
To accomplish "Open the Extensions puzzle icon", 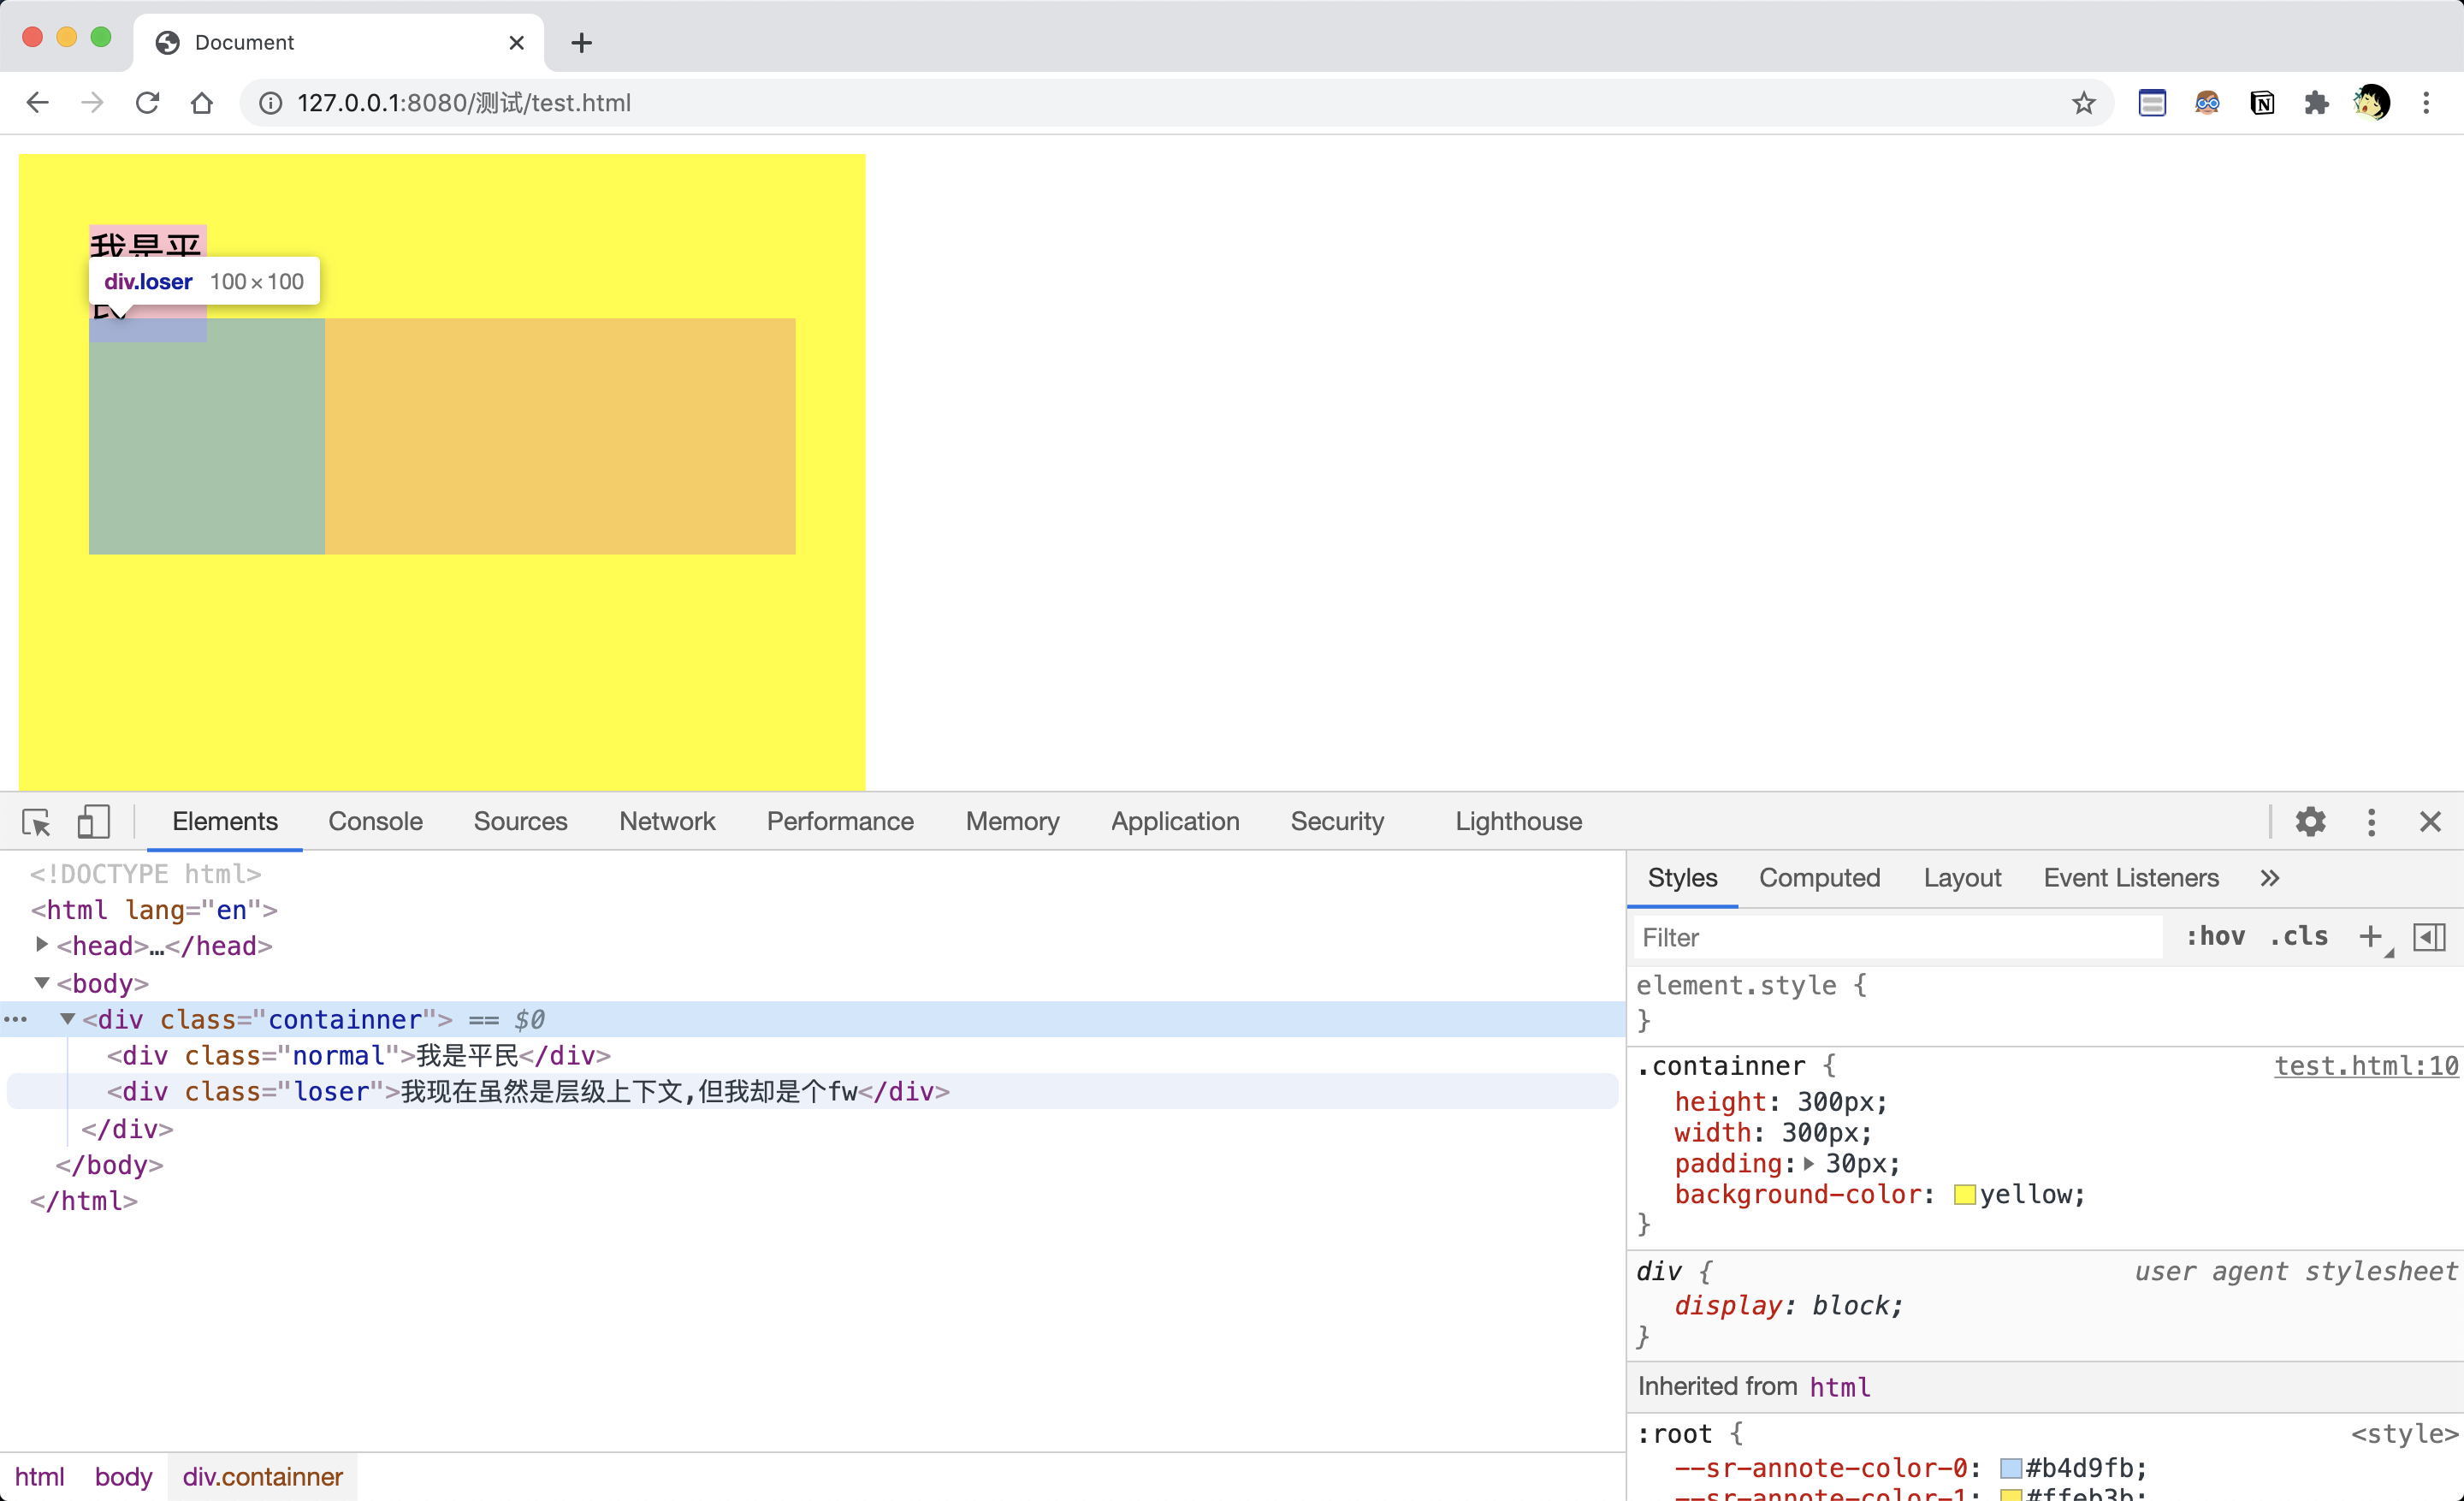I will tap(2316, 103).
